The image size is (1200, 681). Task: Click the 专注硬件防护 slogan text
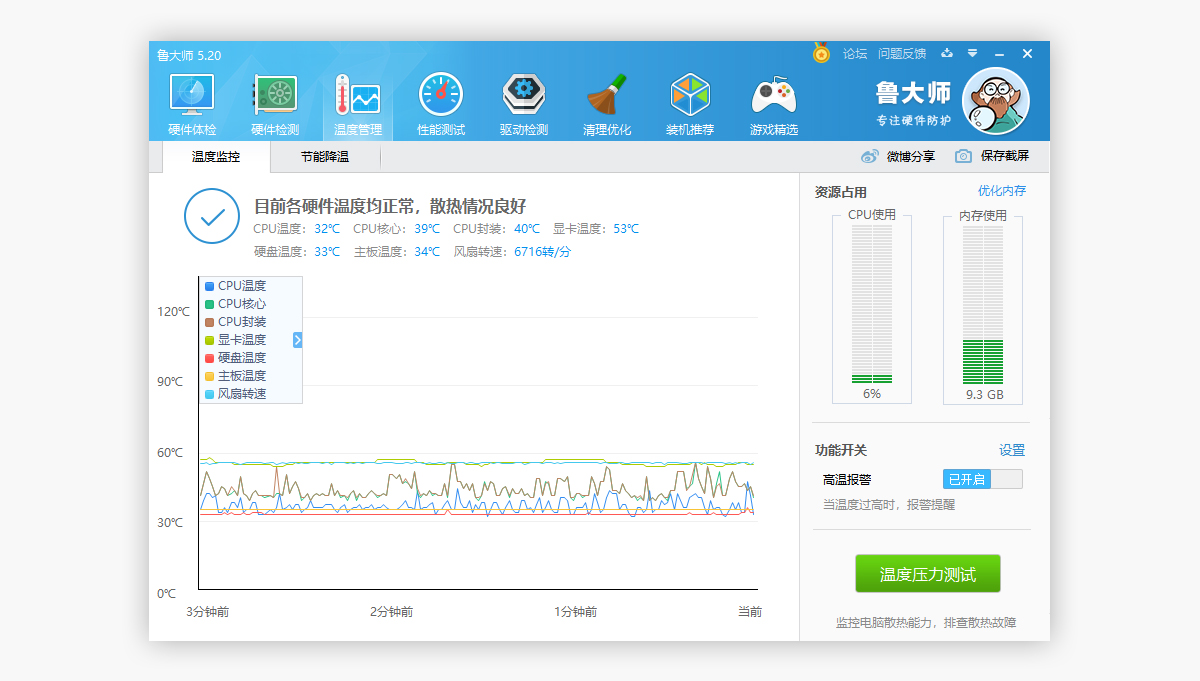tap(914, 120)
